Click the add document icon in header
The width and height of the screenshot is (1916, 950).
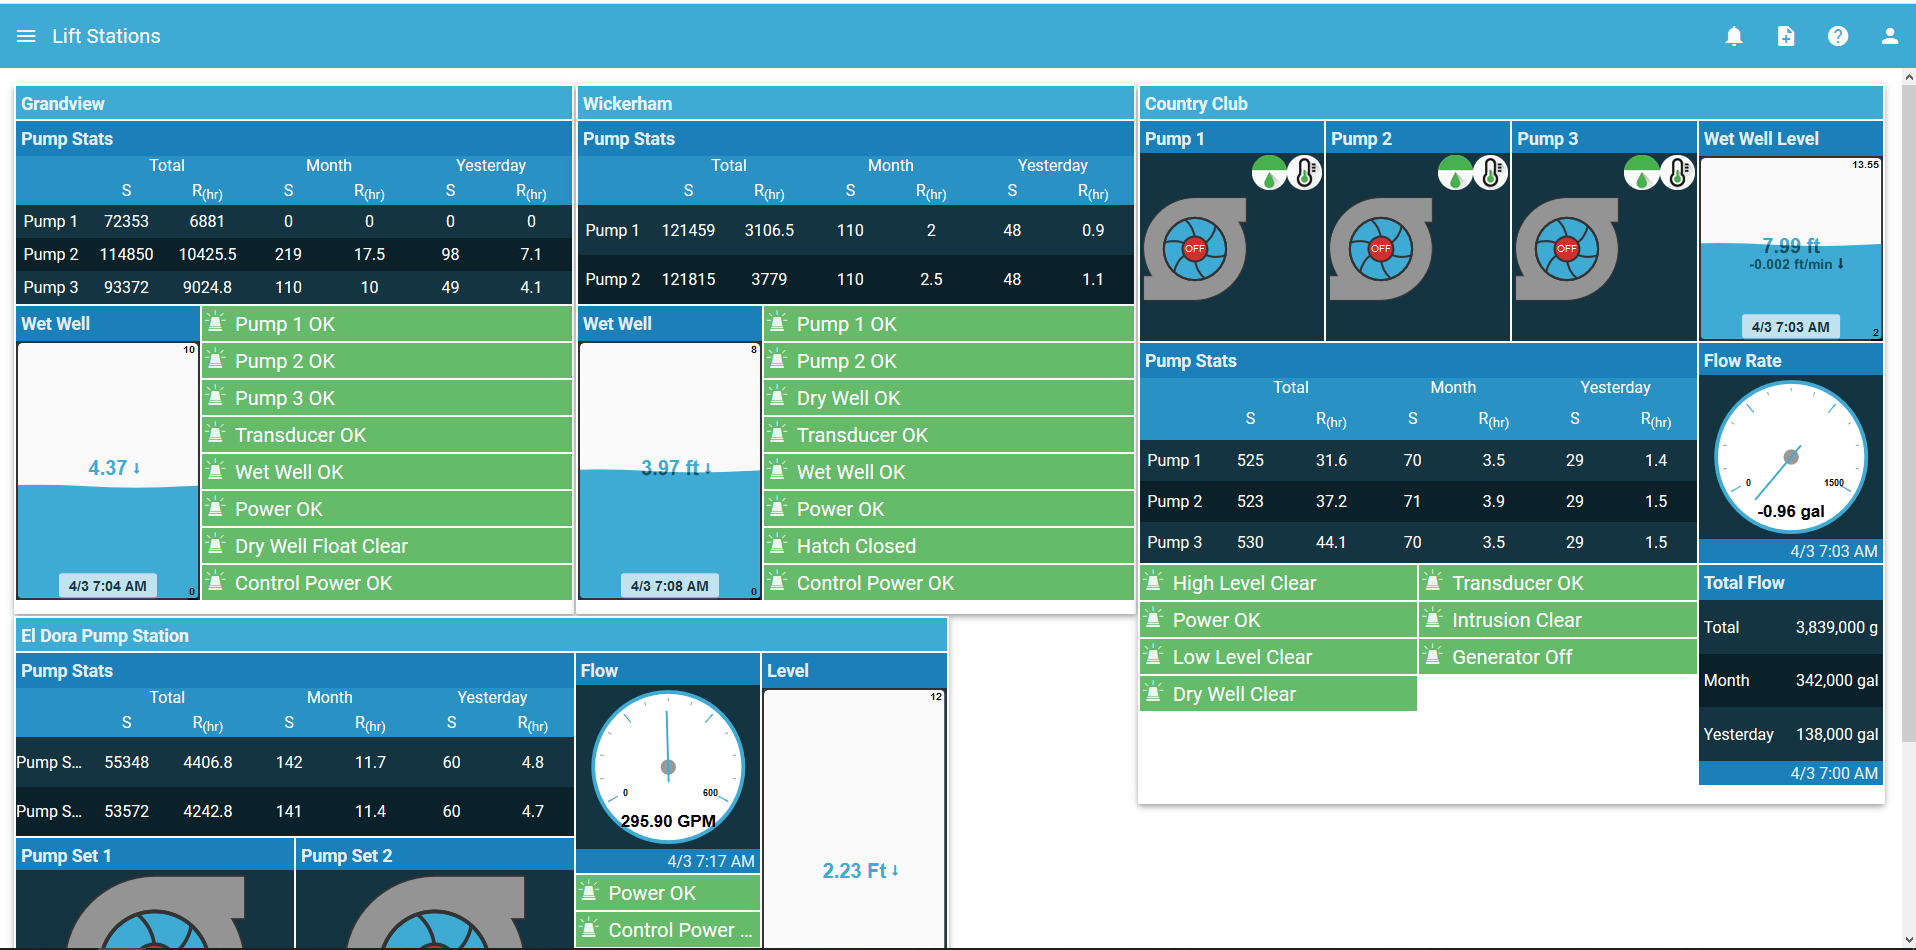point(1786,36)
